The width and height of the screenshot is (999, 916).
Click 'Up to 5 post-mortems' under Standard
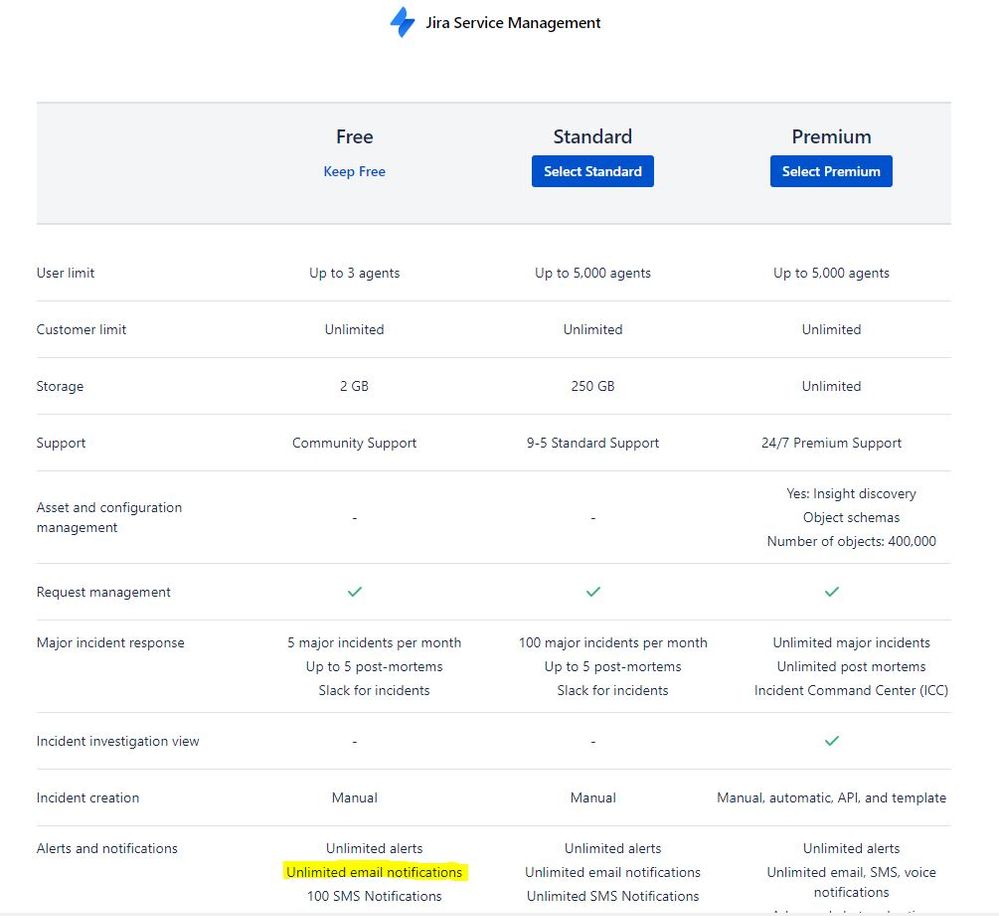(x=613, y=666)
